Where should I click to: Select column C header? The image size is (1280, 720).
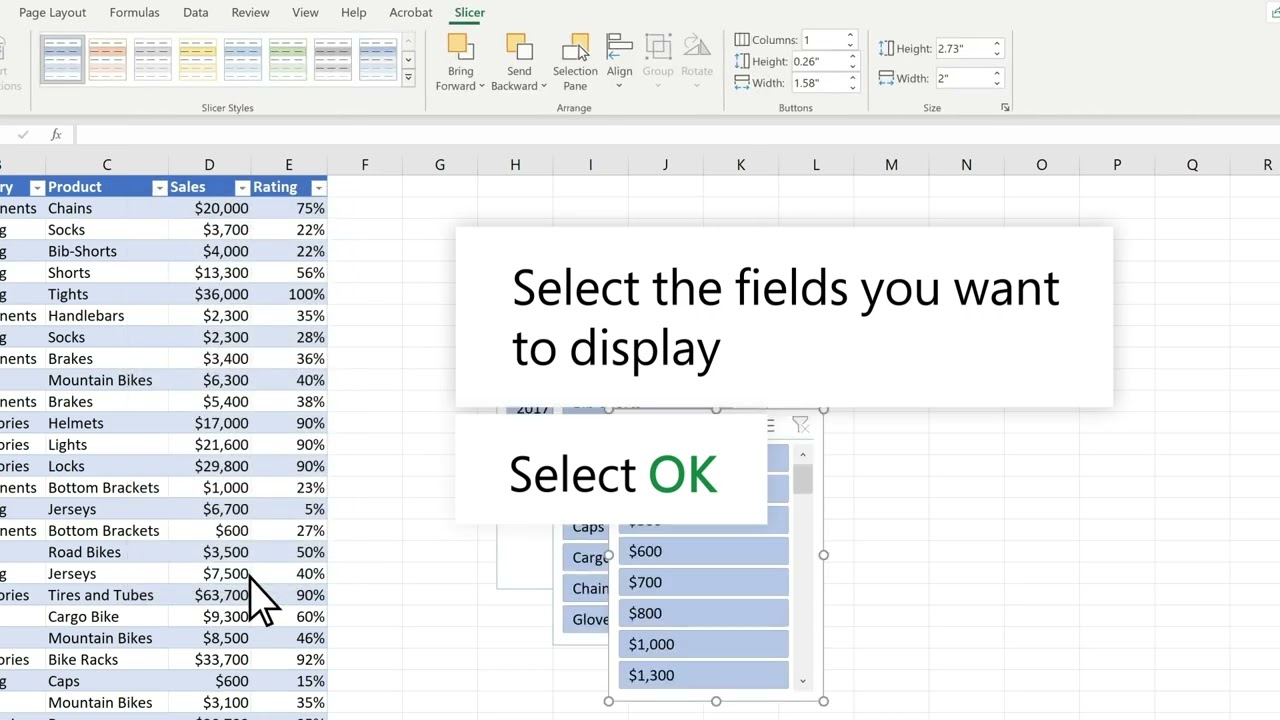107,165
